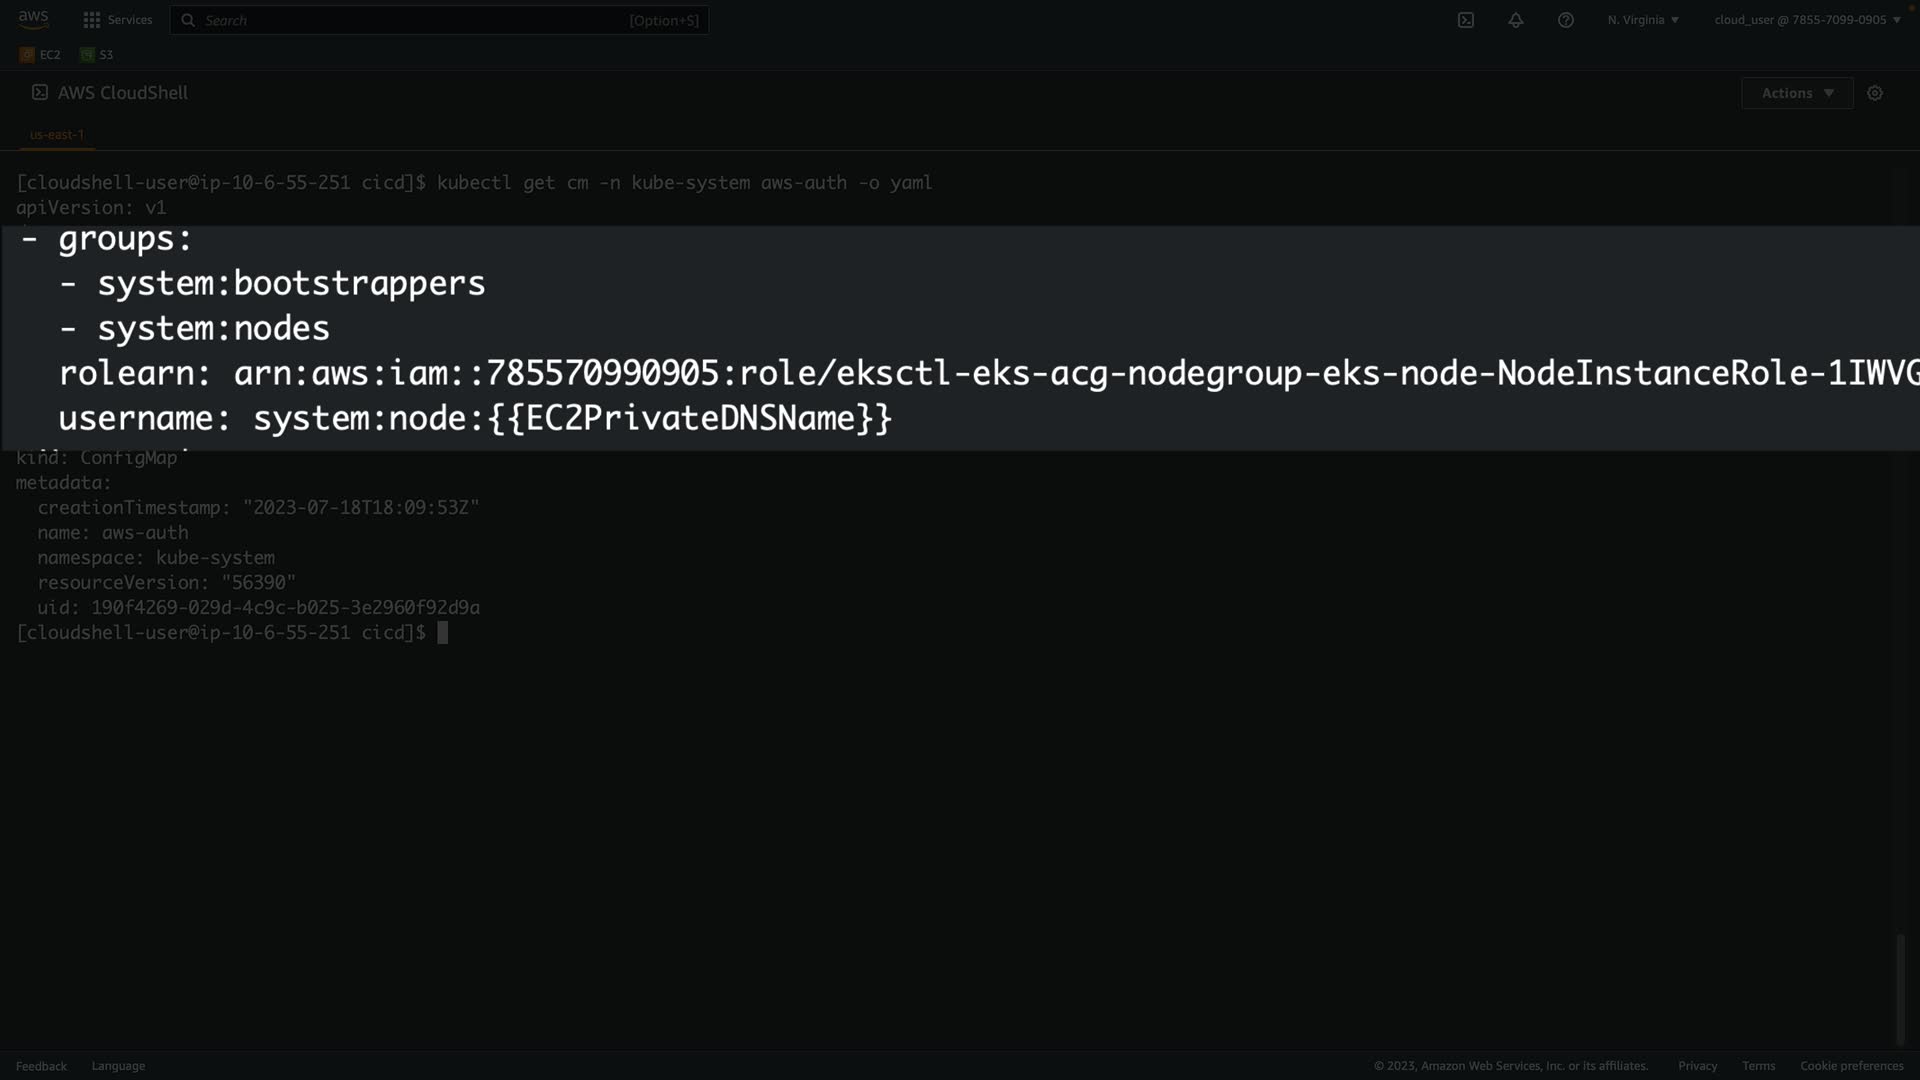Click the CloudShell icon in top bar
Viewport: 1920px width, 1080px height.
pos(1465,20)
